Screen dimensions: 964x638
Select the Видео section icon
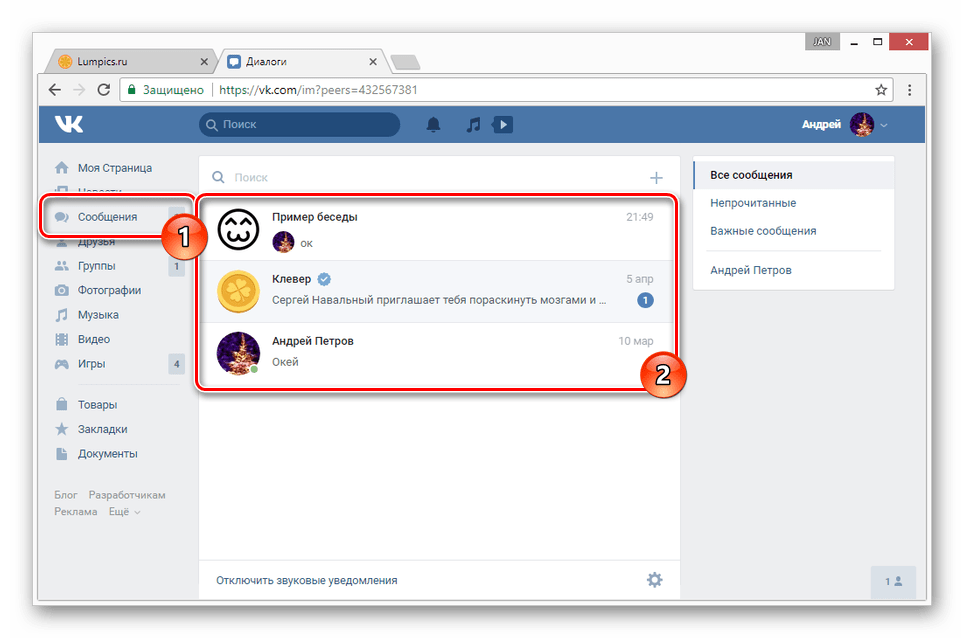61,339
